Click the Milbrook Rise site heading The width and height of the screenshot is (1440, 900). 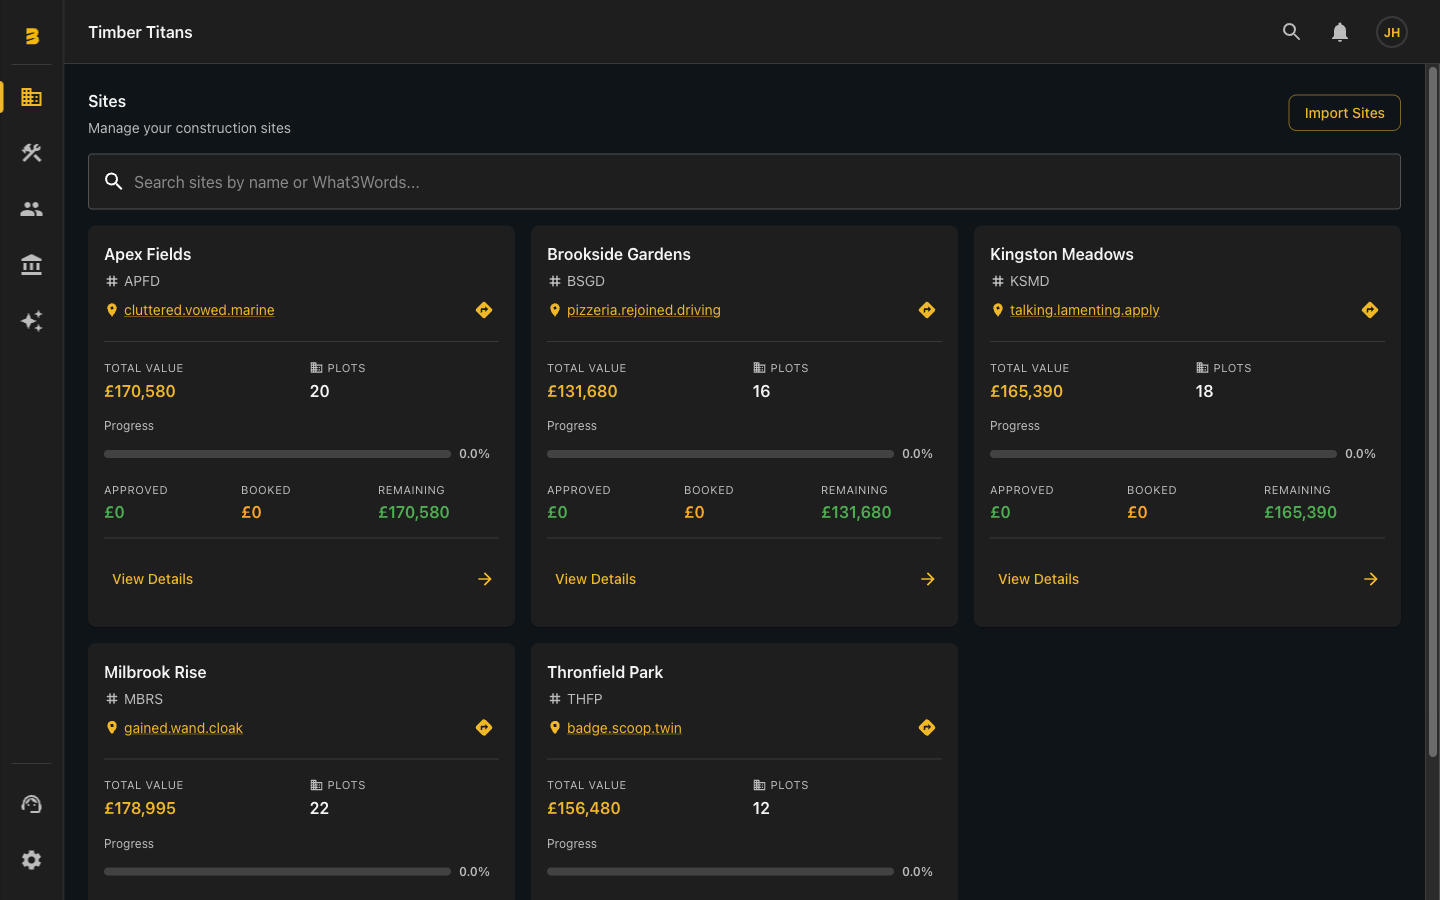tap(155, 672)
